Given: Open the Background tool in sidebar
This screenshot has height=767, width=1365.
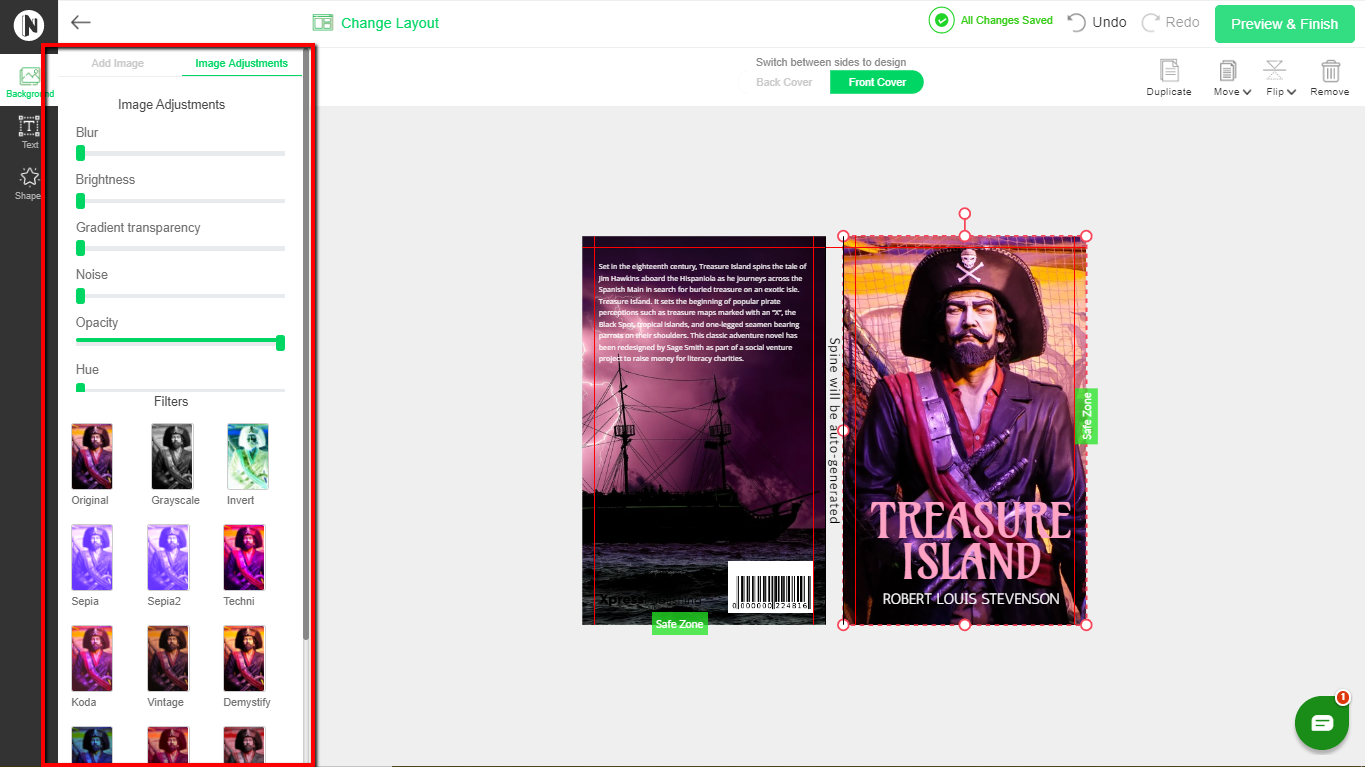Looking at the screenshot, I should pyautogui.click(x=29, y=81).
